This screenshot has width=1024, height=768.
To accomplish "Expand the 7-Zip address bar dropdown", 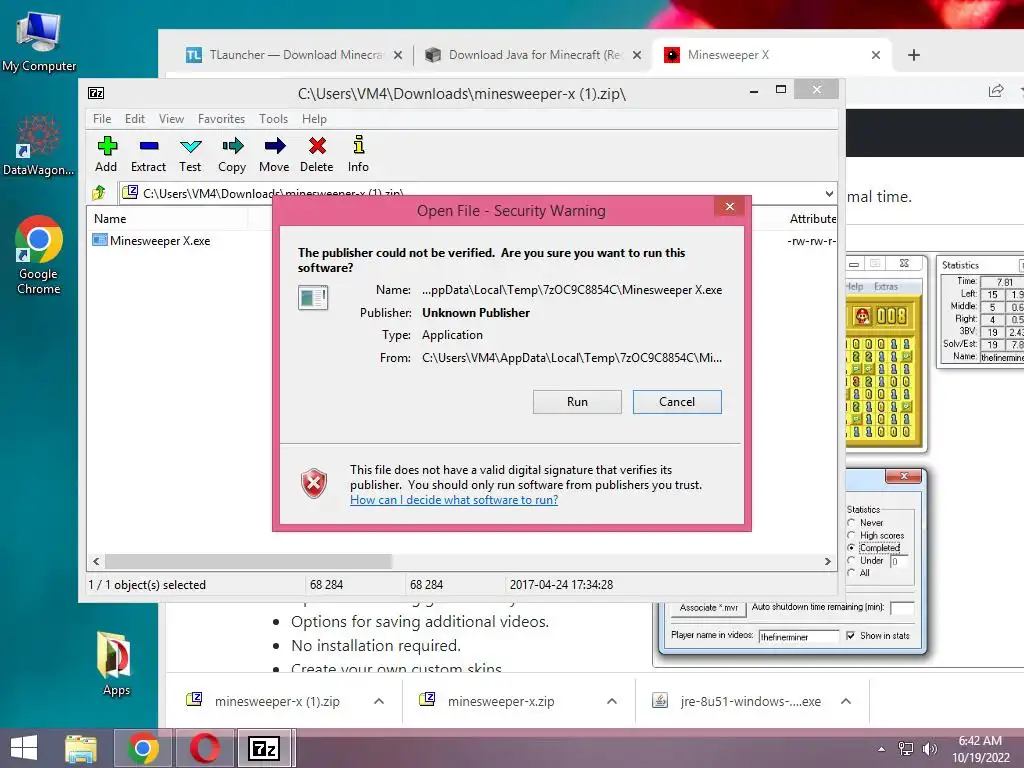I will [x=829, y=193].
